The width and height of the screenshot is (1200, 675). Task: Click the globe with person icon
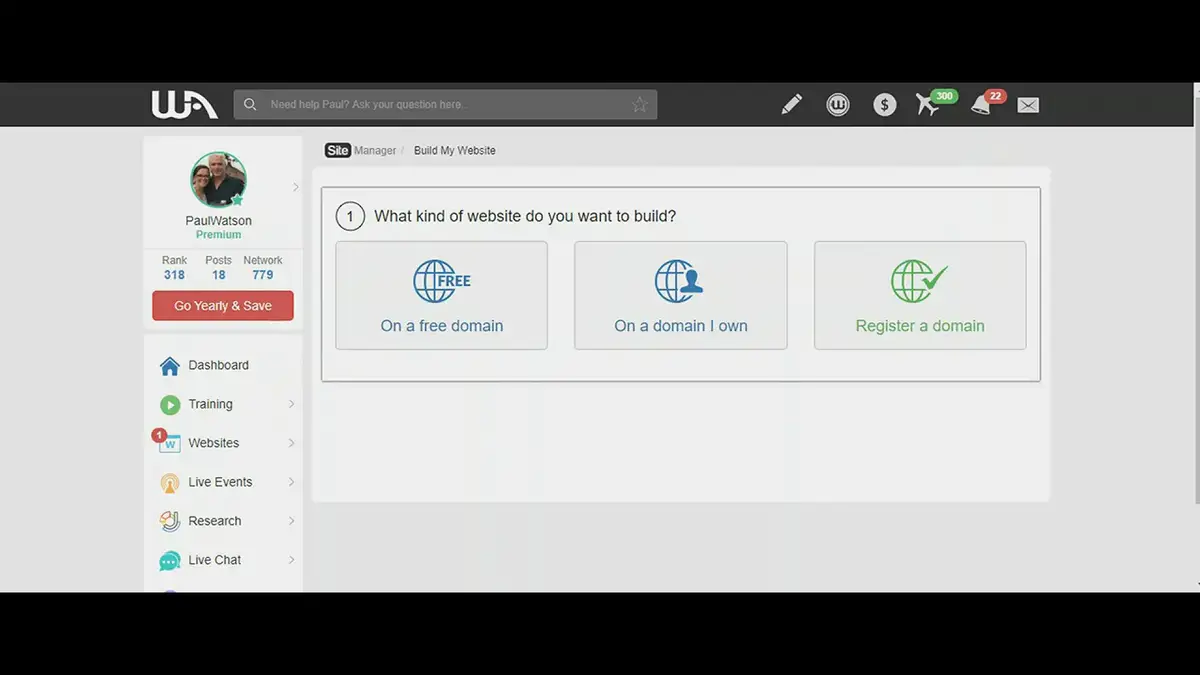click(679, 281)
